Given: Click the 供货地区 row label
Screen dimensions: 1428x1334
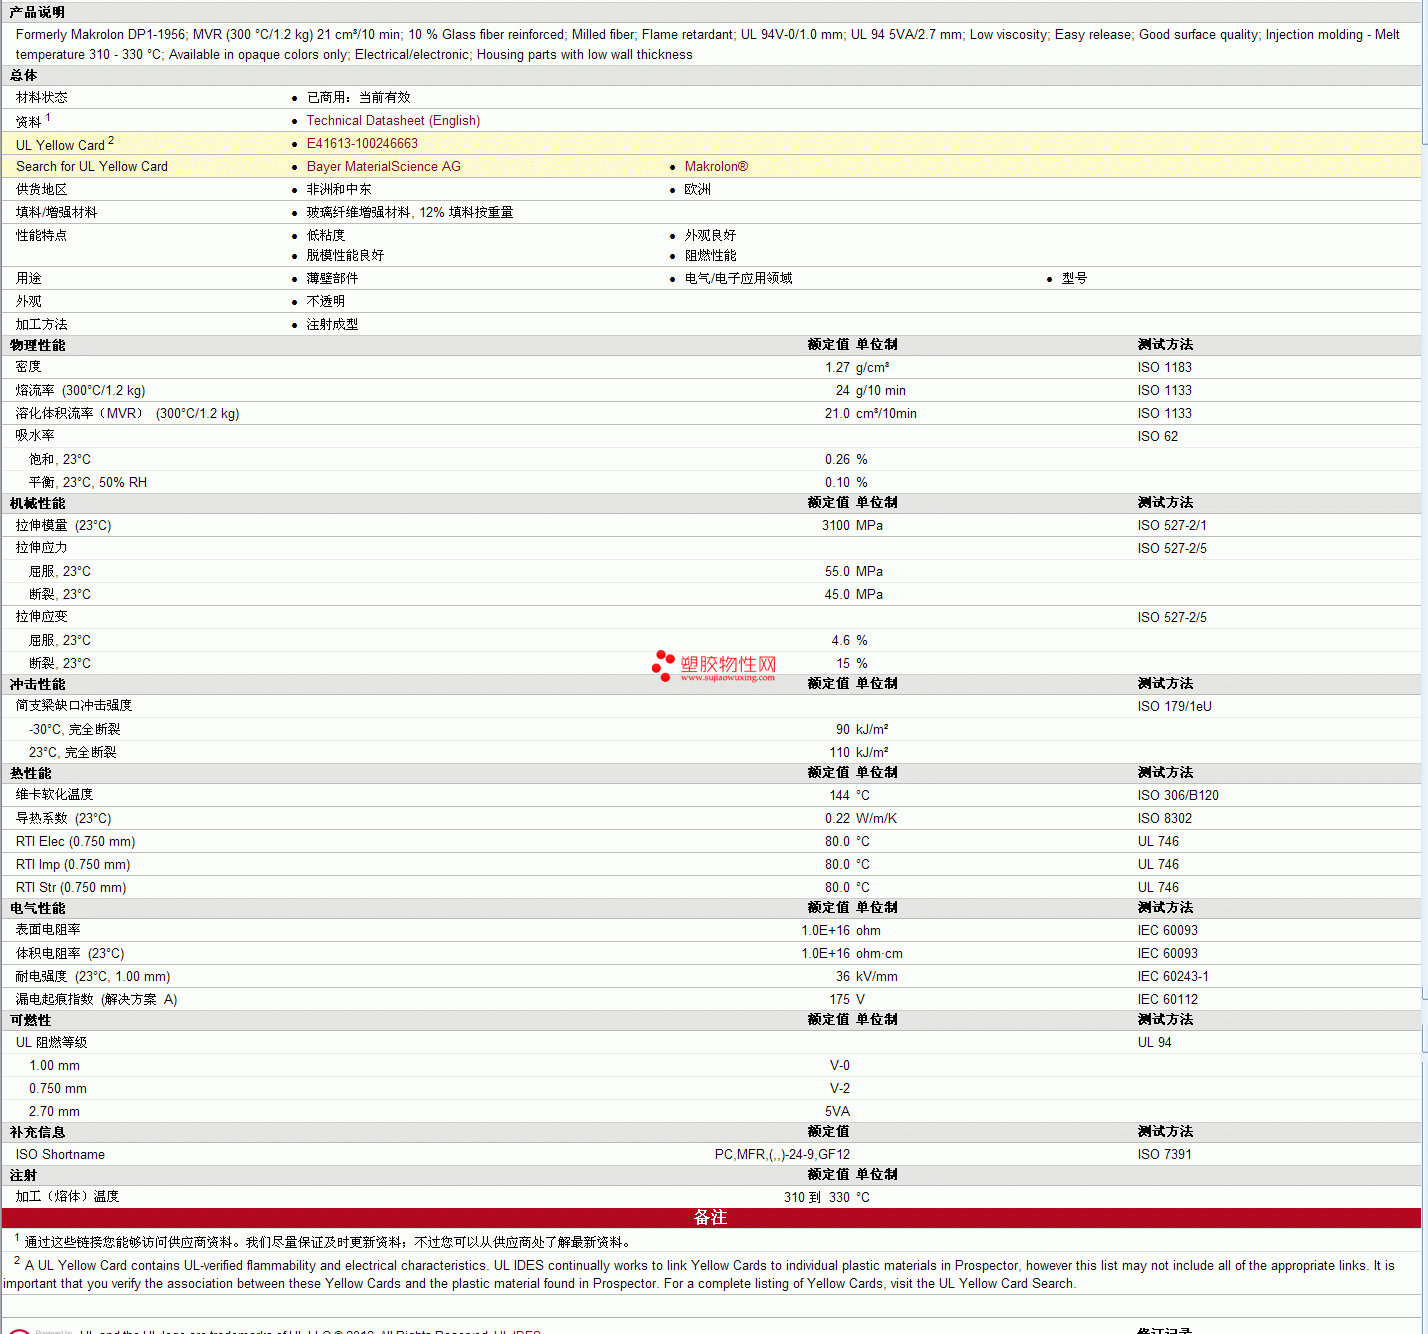Looking at the screenshot, I should (42, 190).
